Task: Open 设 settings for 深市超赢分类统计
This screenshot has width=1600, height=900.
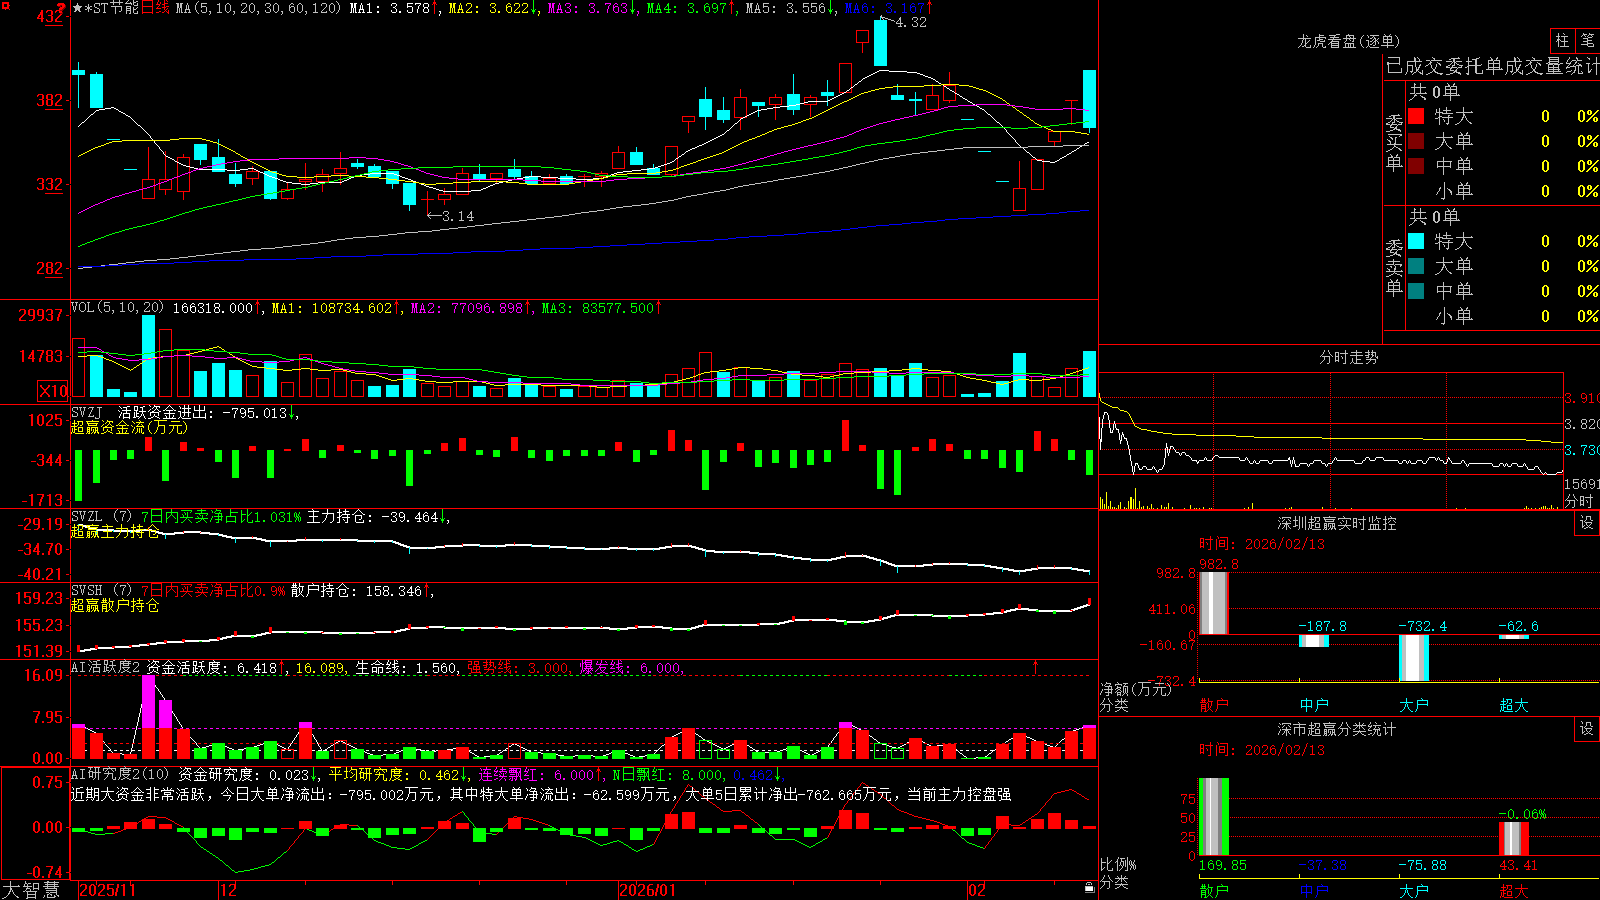Action: [1587, 729]
